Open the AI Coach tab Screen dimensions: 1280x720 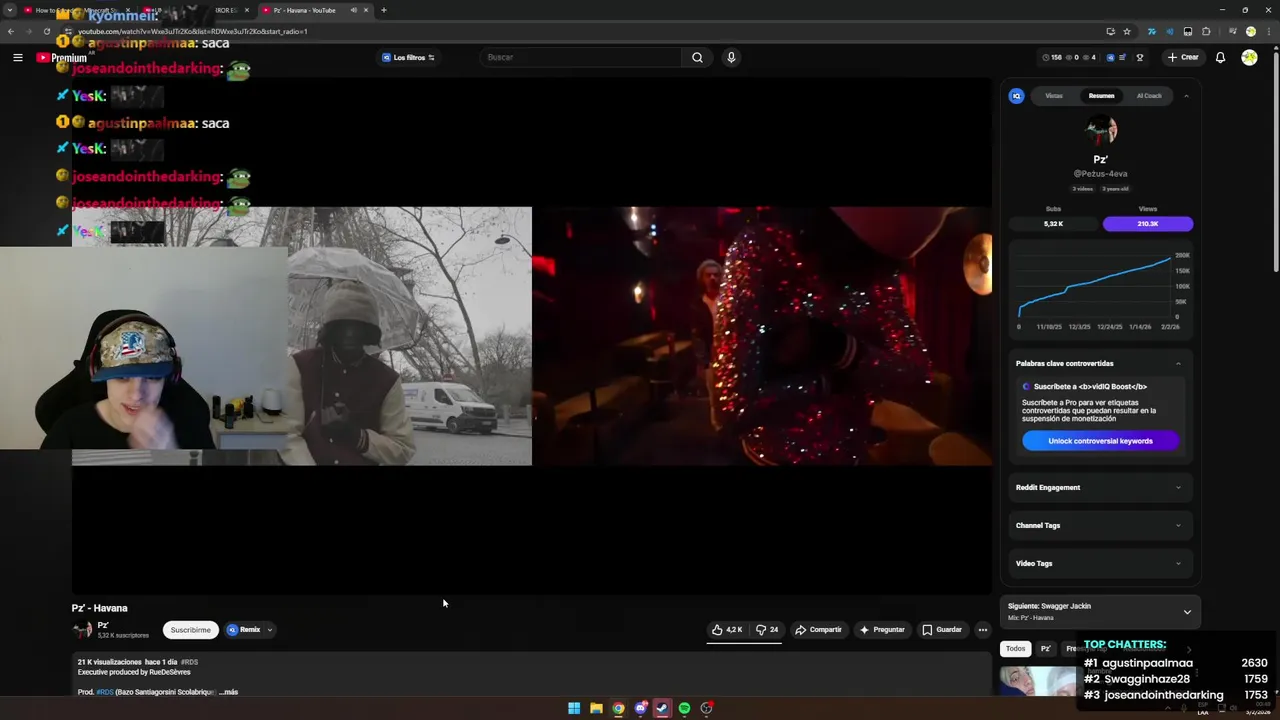[1149, 96]
